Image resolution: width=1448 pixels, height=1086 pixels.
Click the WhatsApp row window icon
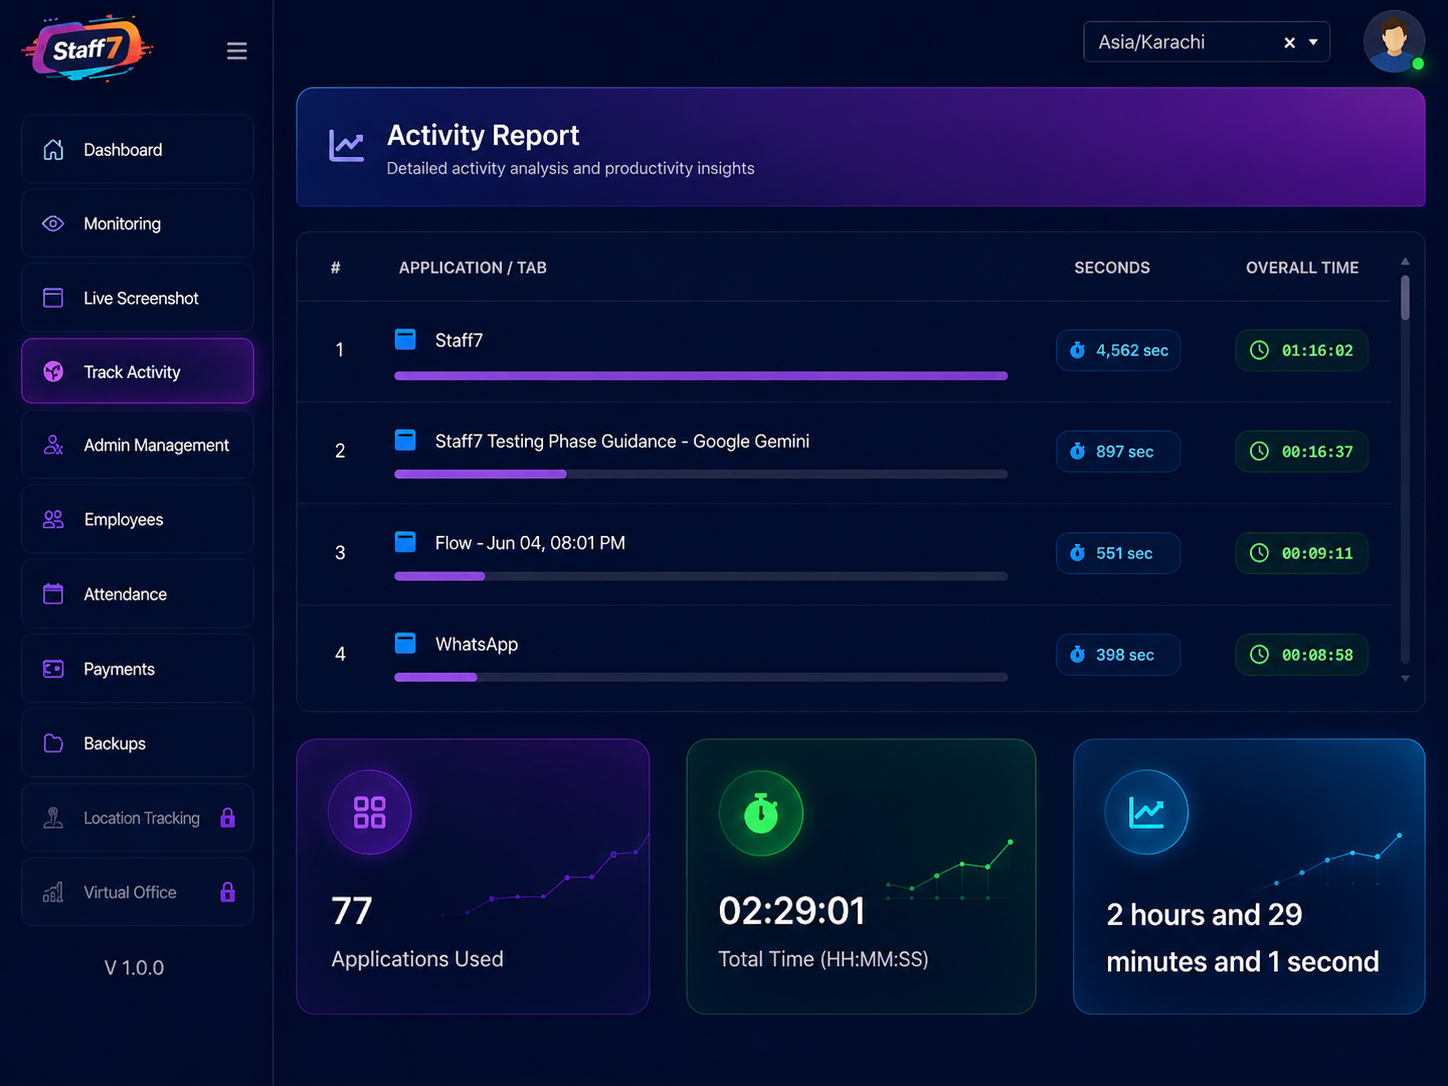tap(405, 643)
